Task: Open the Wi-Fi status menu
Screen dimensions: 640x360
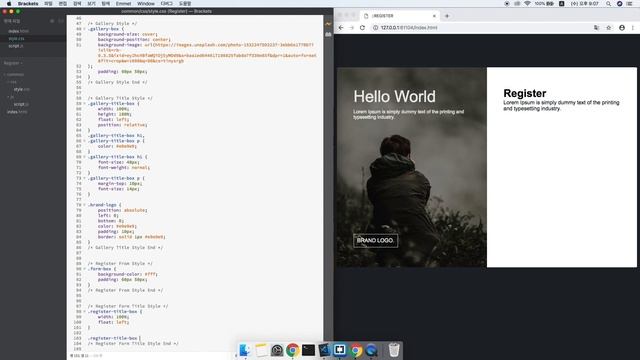Action: click(x=527, y=4)
